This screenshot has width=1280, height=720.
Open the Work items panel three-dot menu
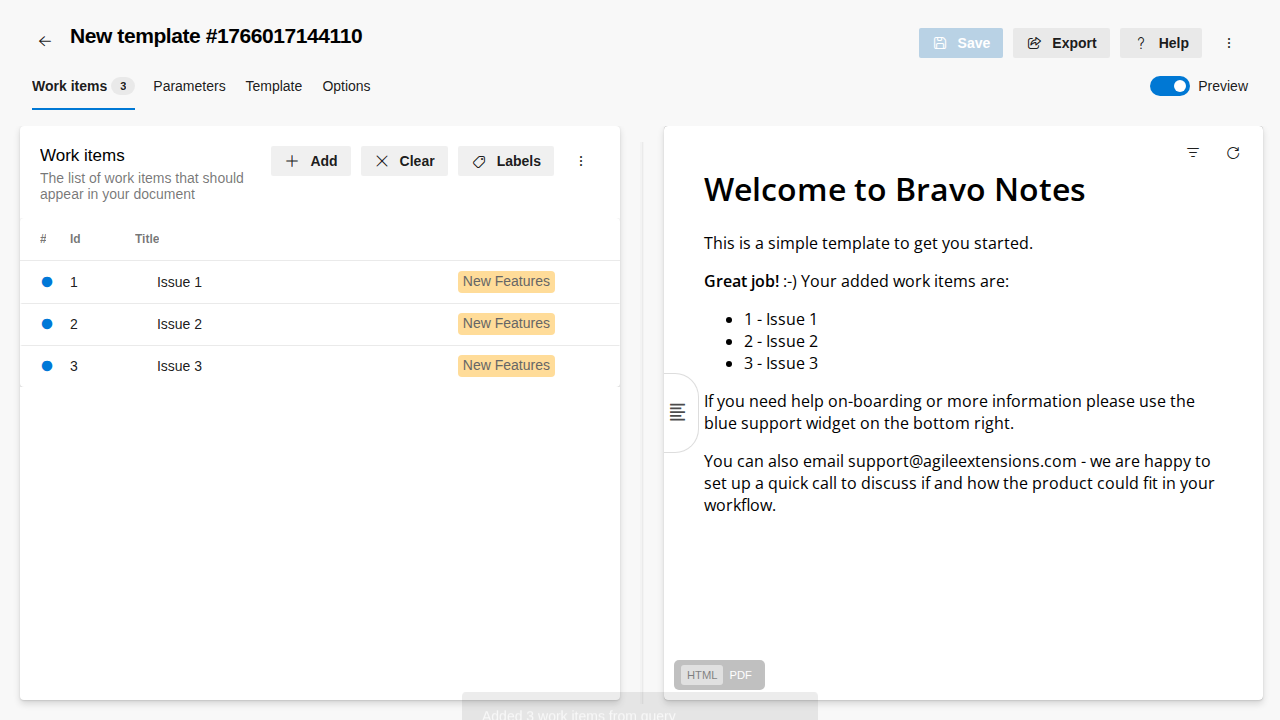(581, 161)
